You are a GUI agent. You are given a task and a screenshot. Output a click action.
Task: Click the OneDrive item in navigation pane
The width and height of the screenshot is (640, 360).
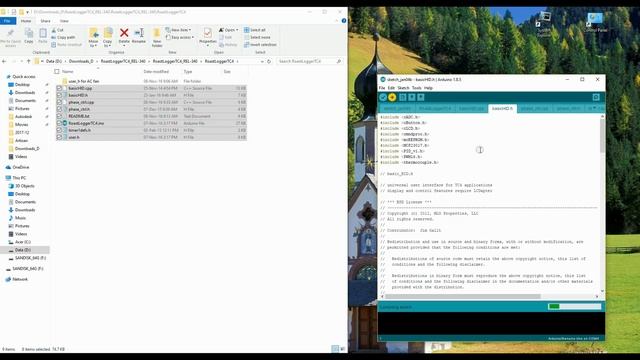point(17,167)
